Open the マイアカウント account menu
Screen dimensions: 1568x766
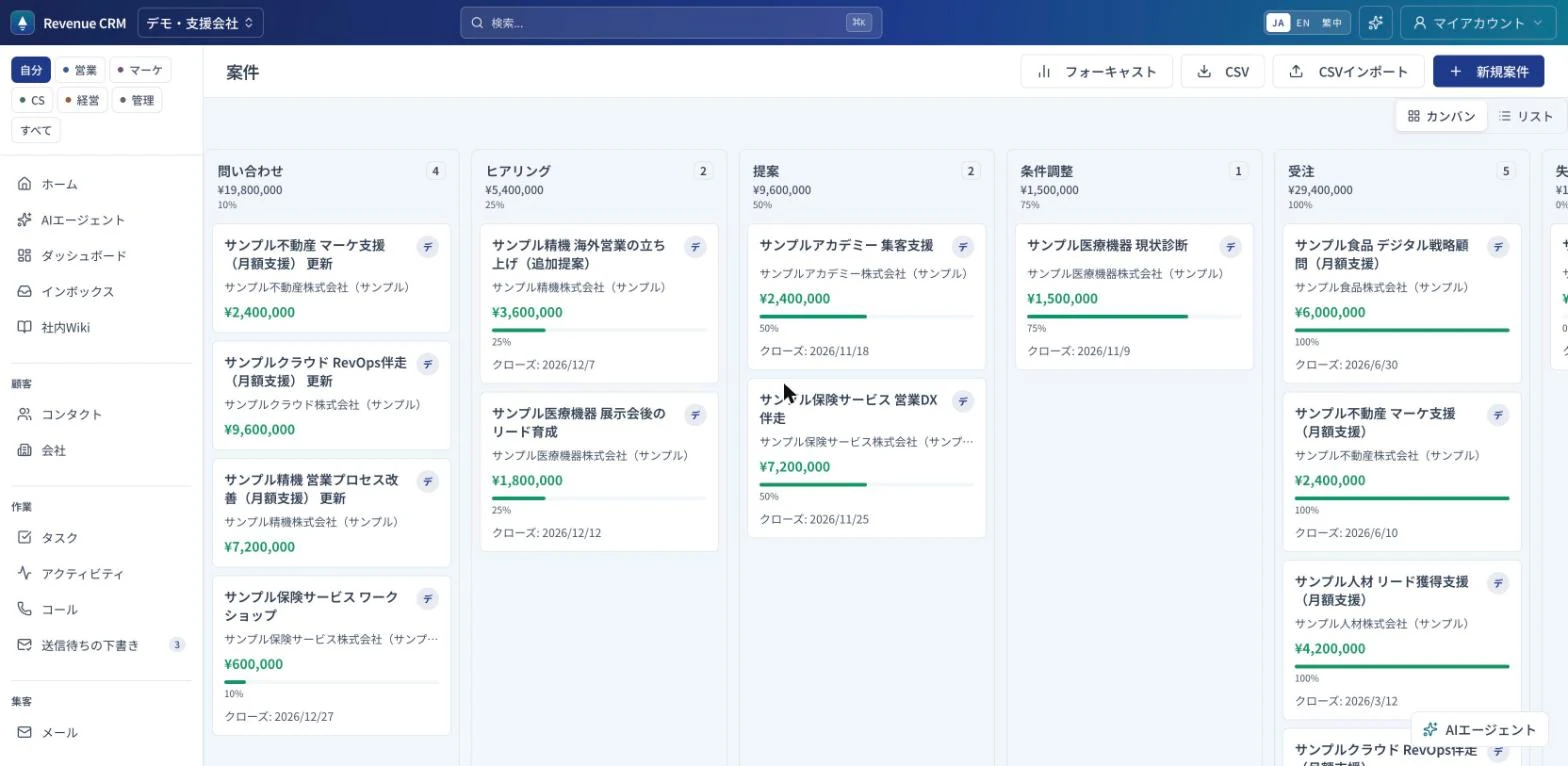click(x=1476, y=22)
